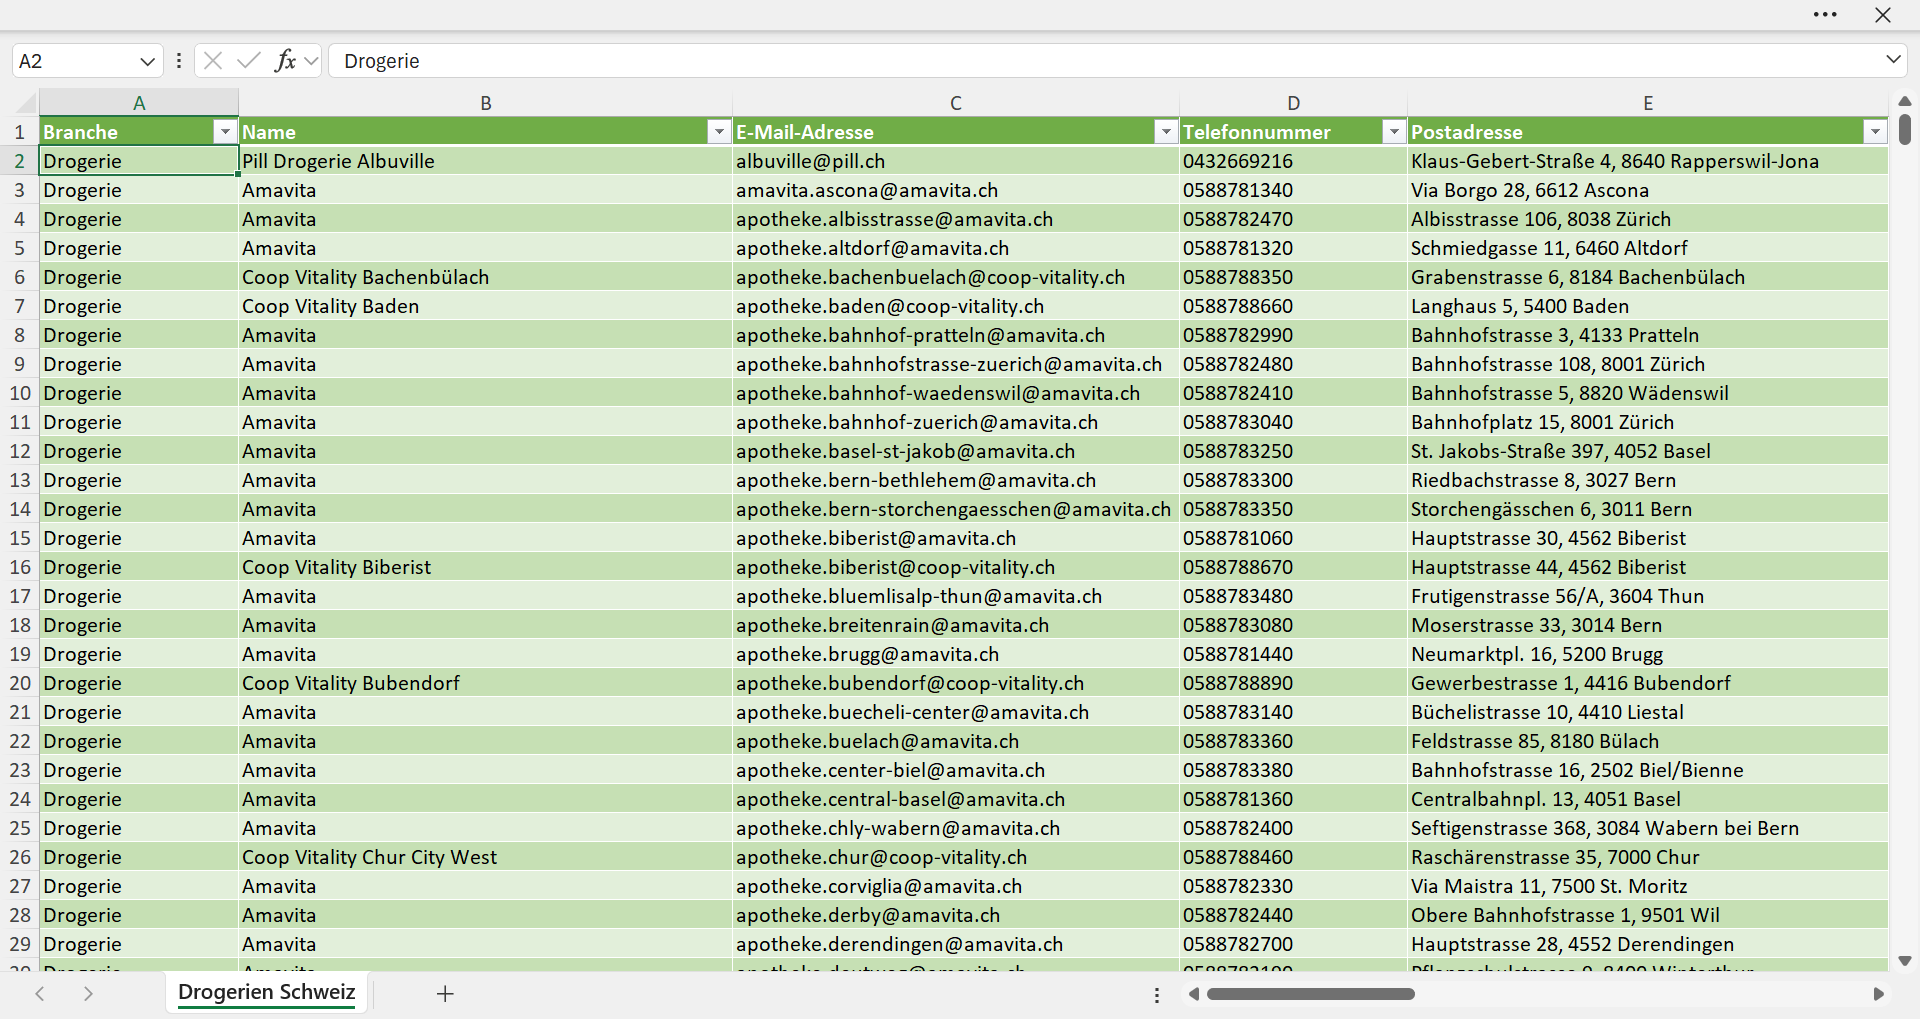Select phone number 0588788660
Screen dimensions: 1920x1019
tap(1294, 306)
